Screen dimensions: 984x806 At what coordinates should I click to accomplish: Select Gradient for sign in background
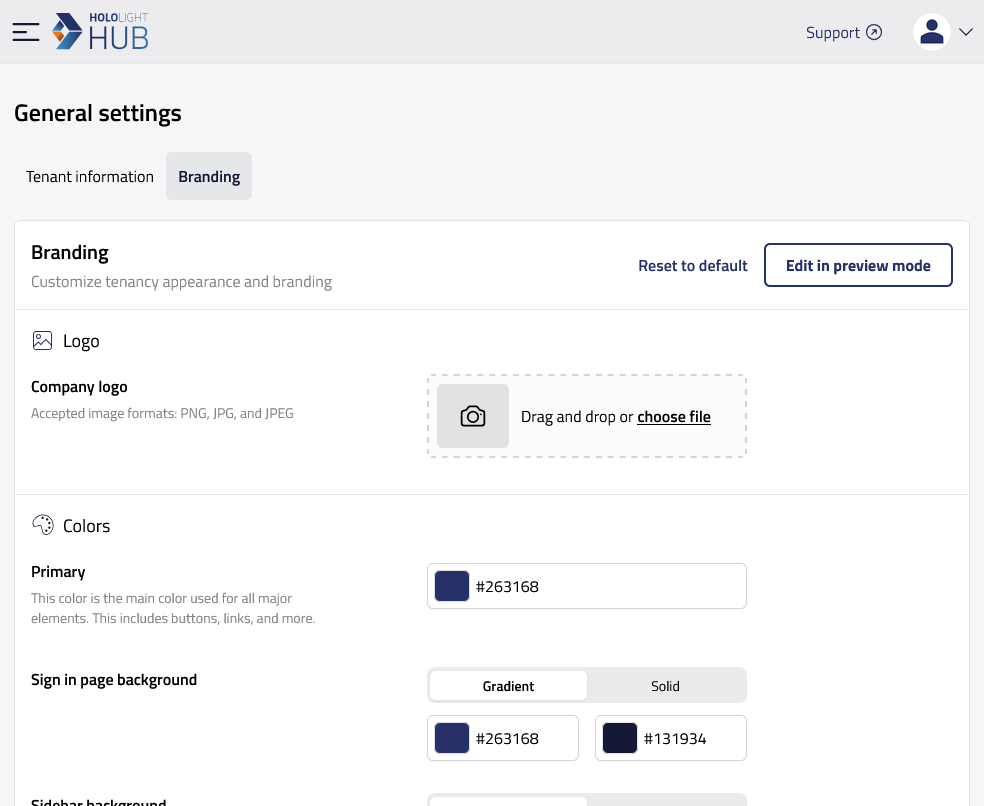click(508, 685)
